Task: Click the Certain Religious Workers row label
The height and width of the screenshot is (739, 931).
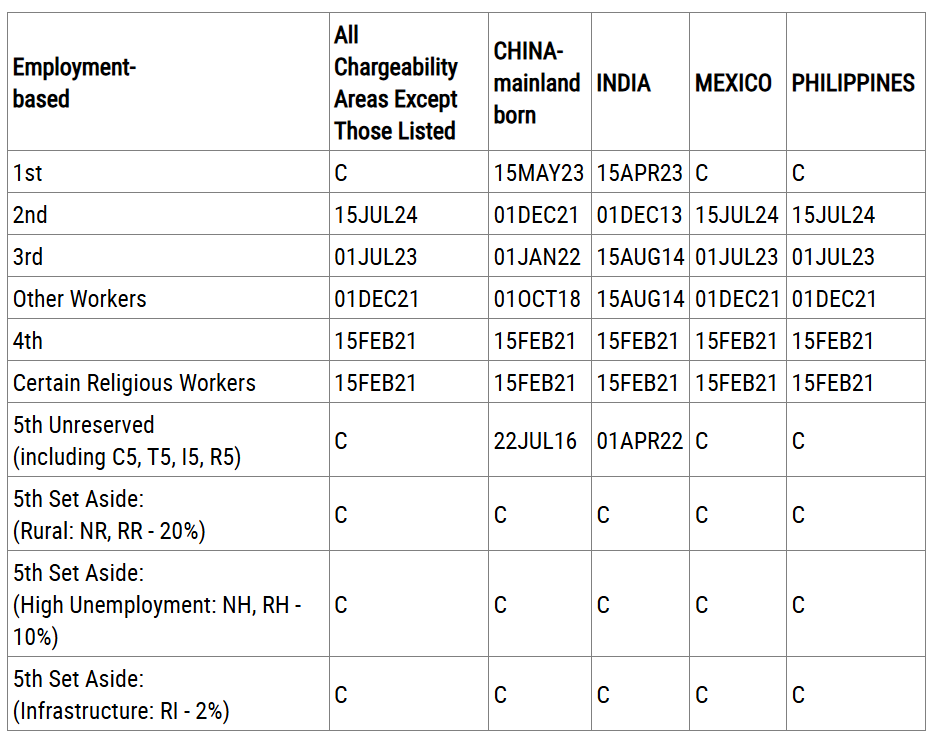Action: (x=134, y=383)
